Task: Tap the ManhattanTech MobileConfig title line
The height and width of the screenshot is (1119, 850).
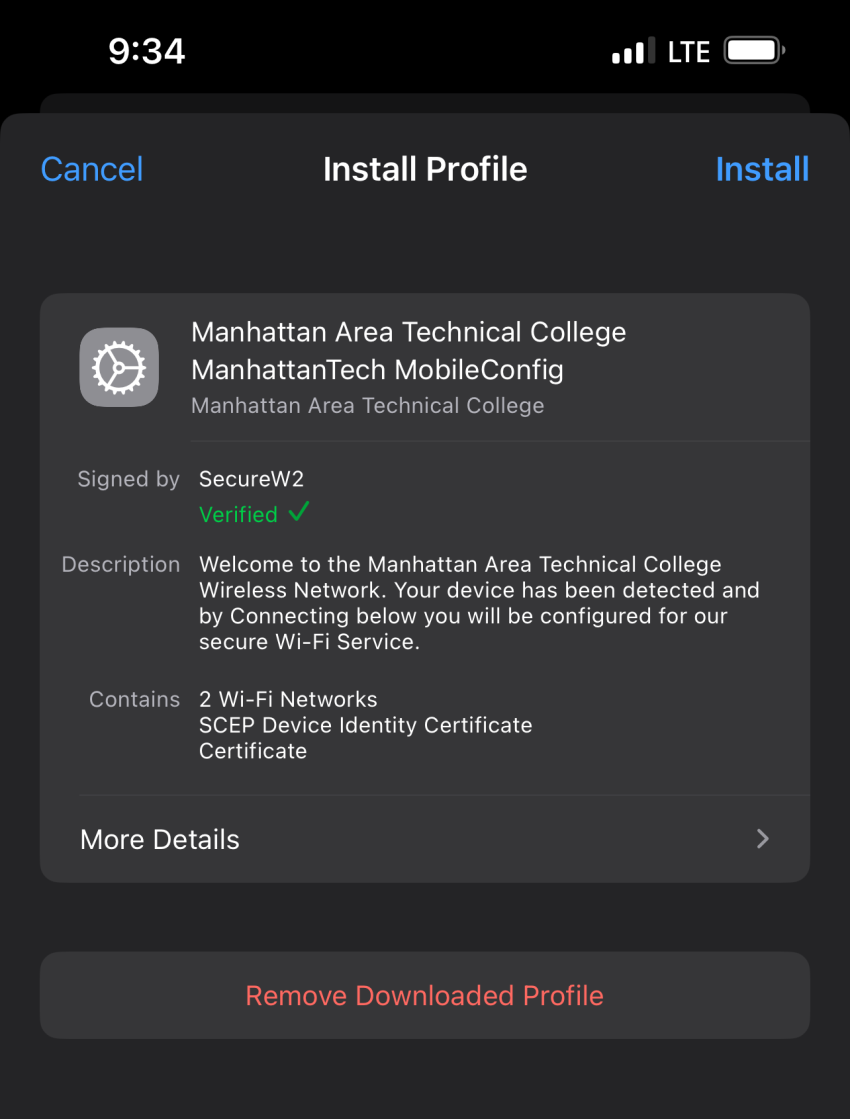Action: coord(378,370)
